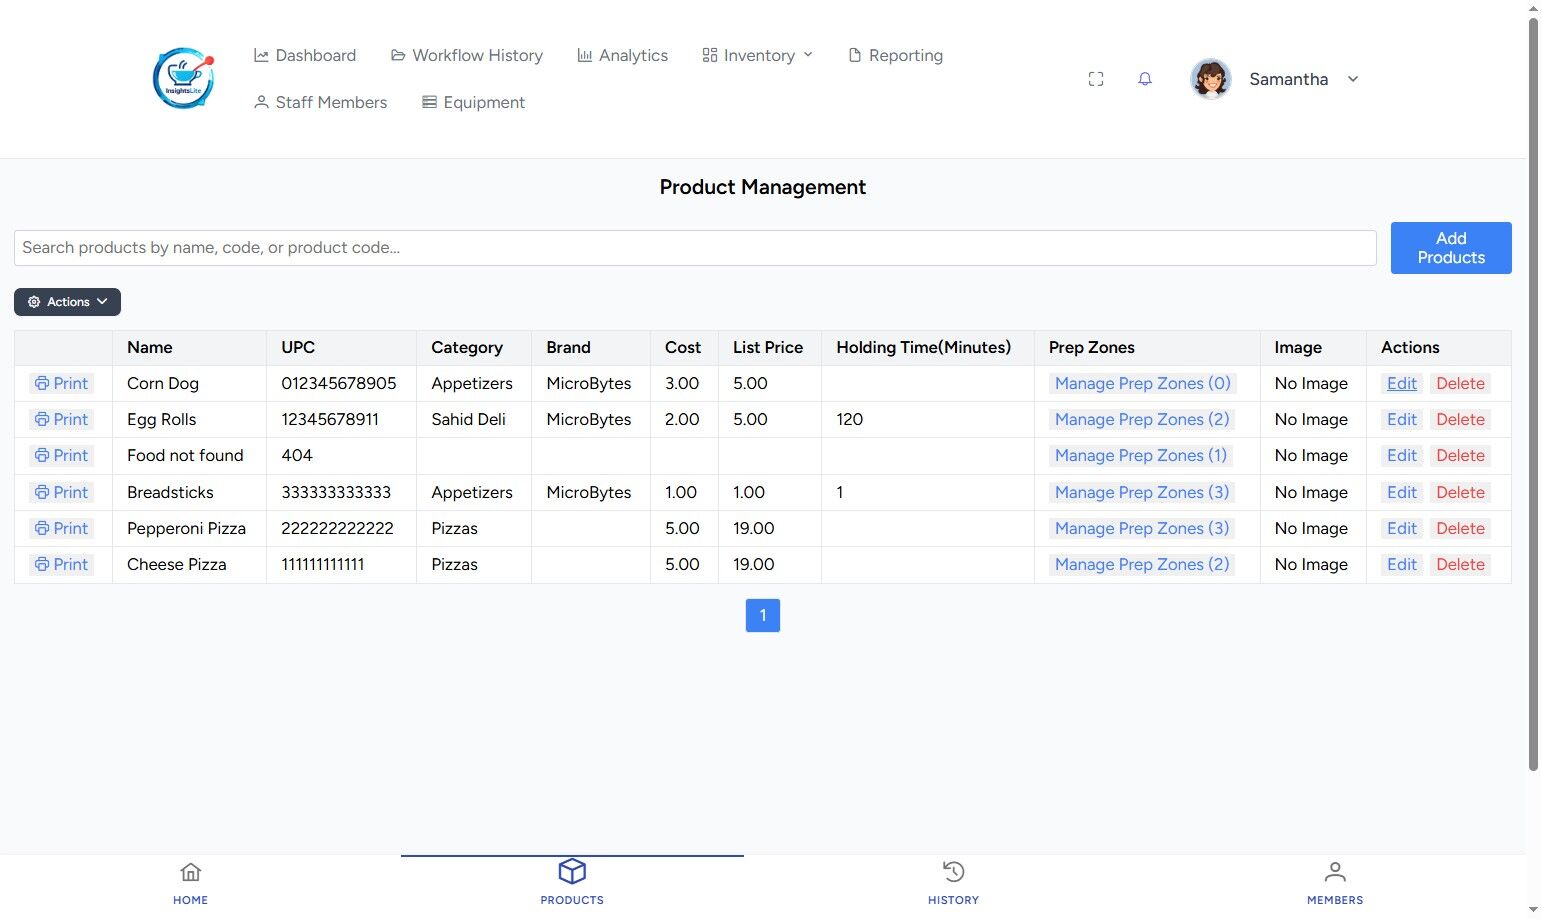Manage Prep Zones for Breadsticks
Screen dimensions: 1541x919
[x=1142, y=492]
